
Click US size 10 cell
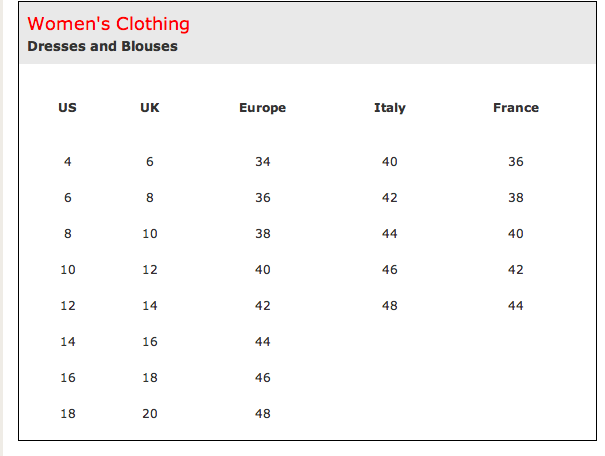pos(68,269)
